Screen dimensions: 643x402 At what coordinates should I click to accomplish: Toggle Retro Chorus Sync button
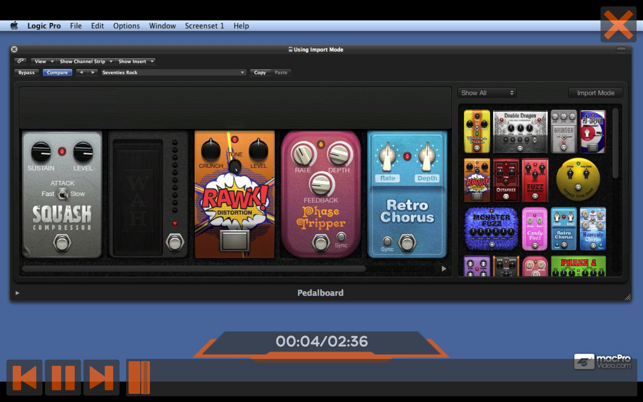point(387,241)
